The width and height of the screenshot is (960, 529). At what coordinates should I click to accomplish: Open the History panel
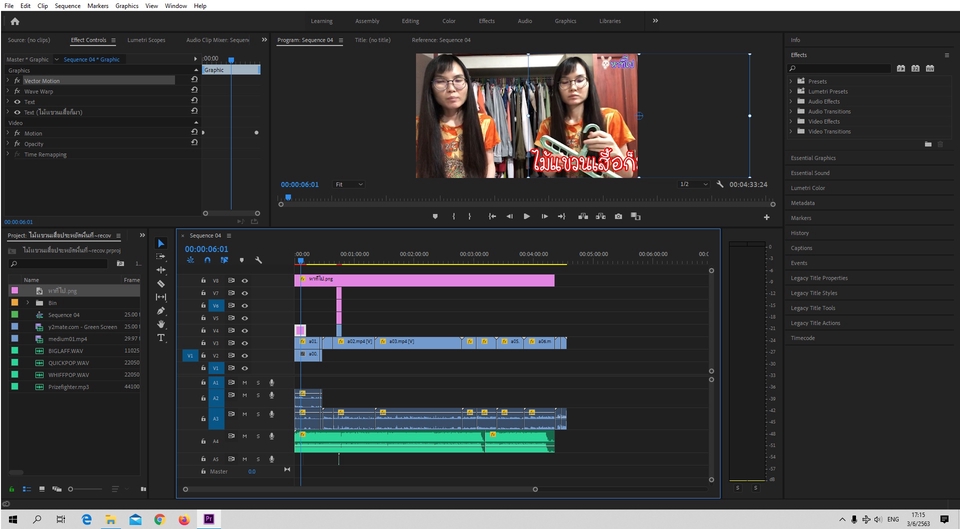pyautogui.click(x=799, y=233)
